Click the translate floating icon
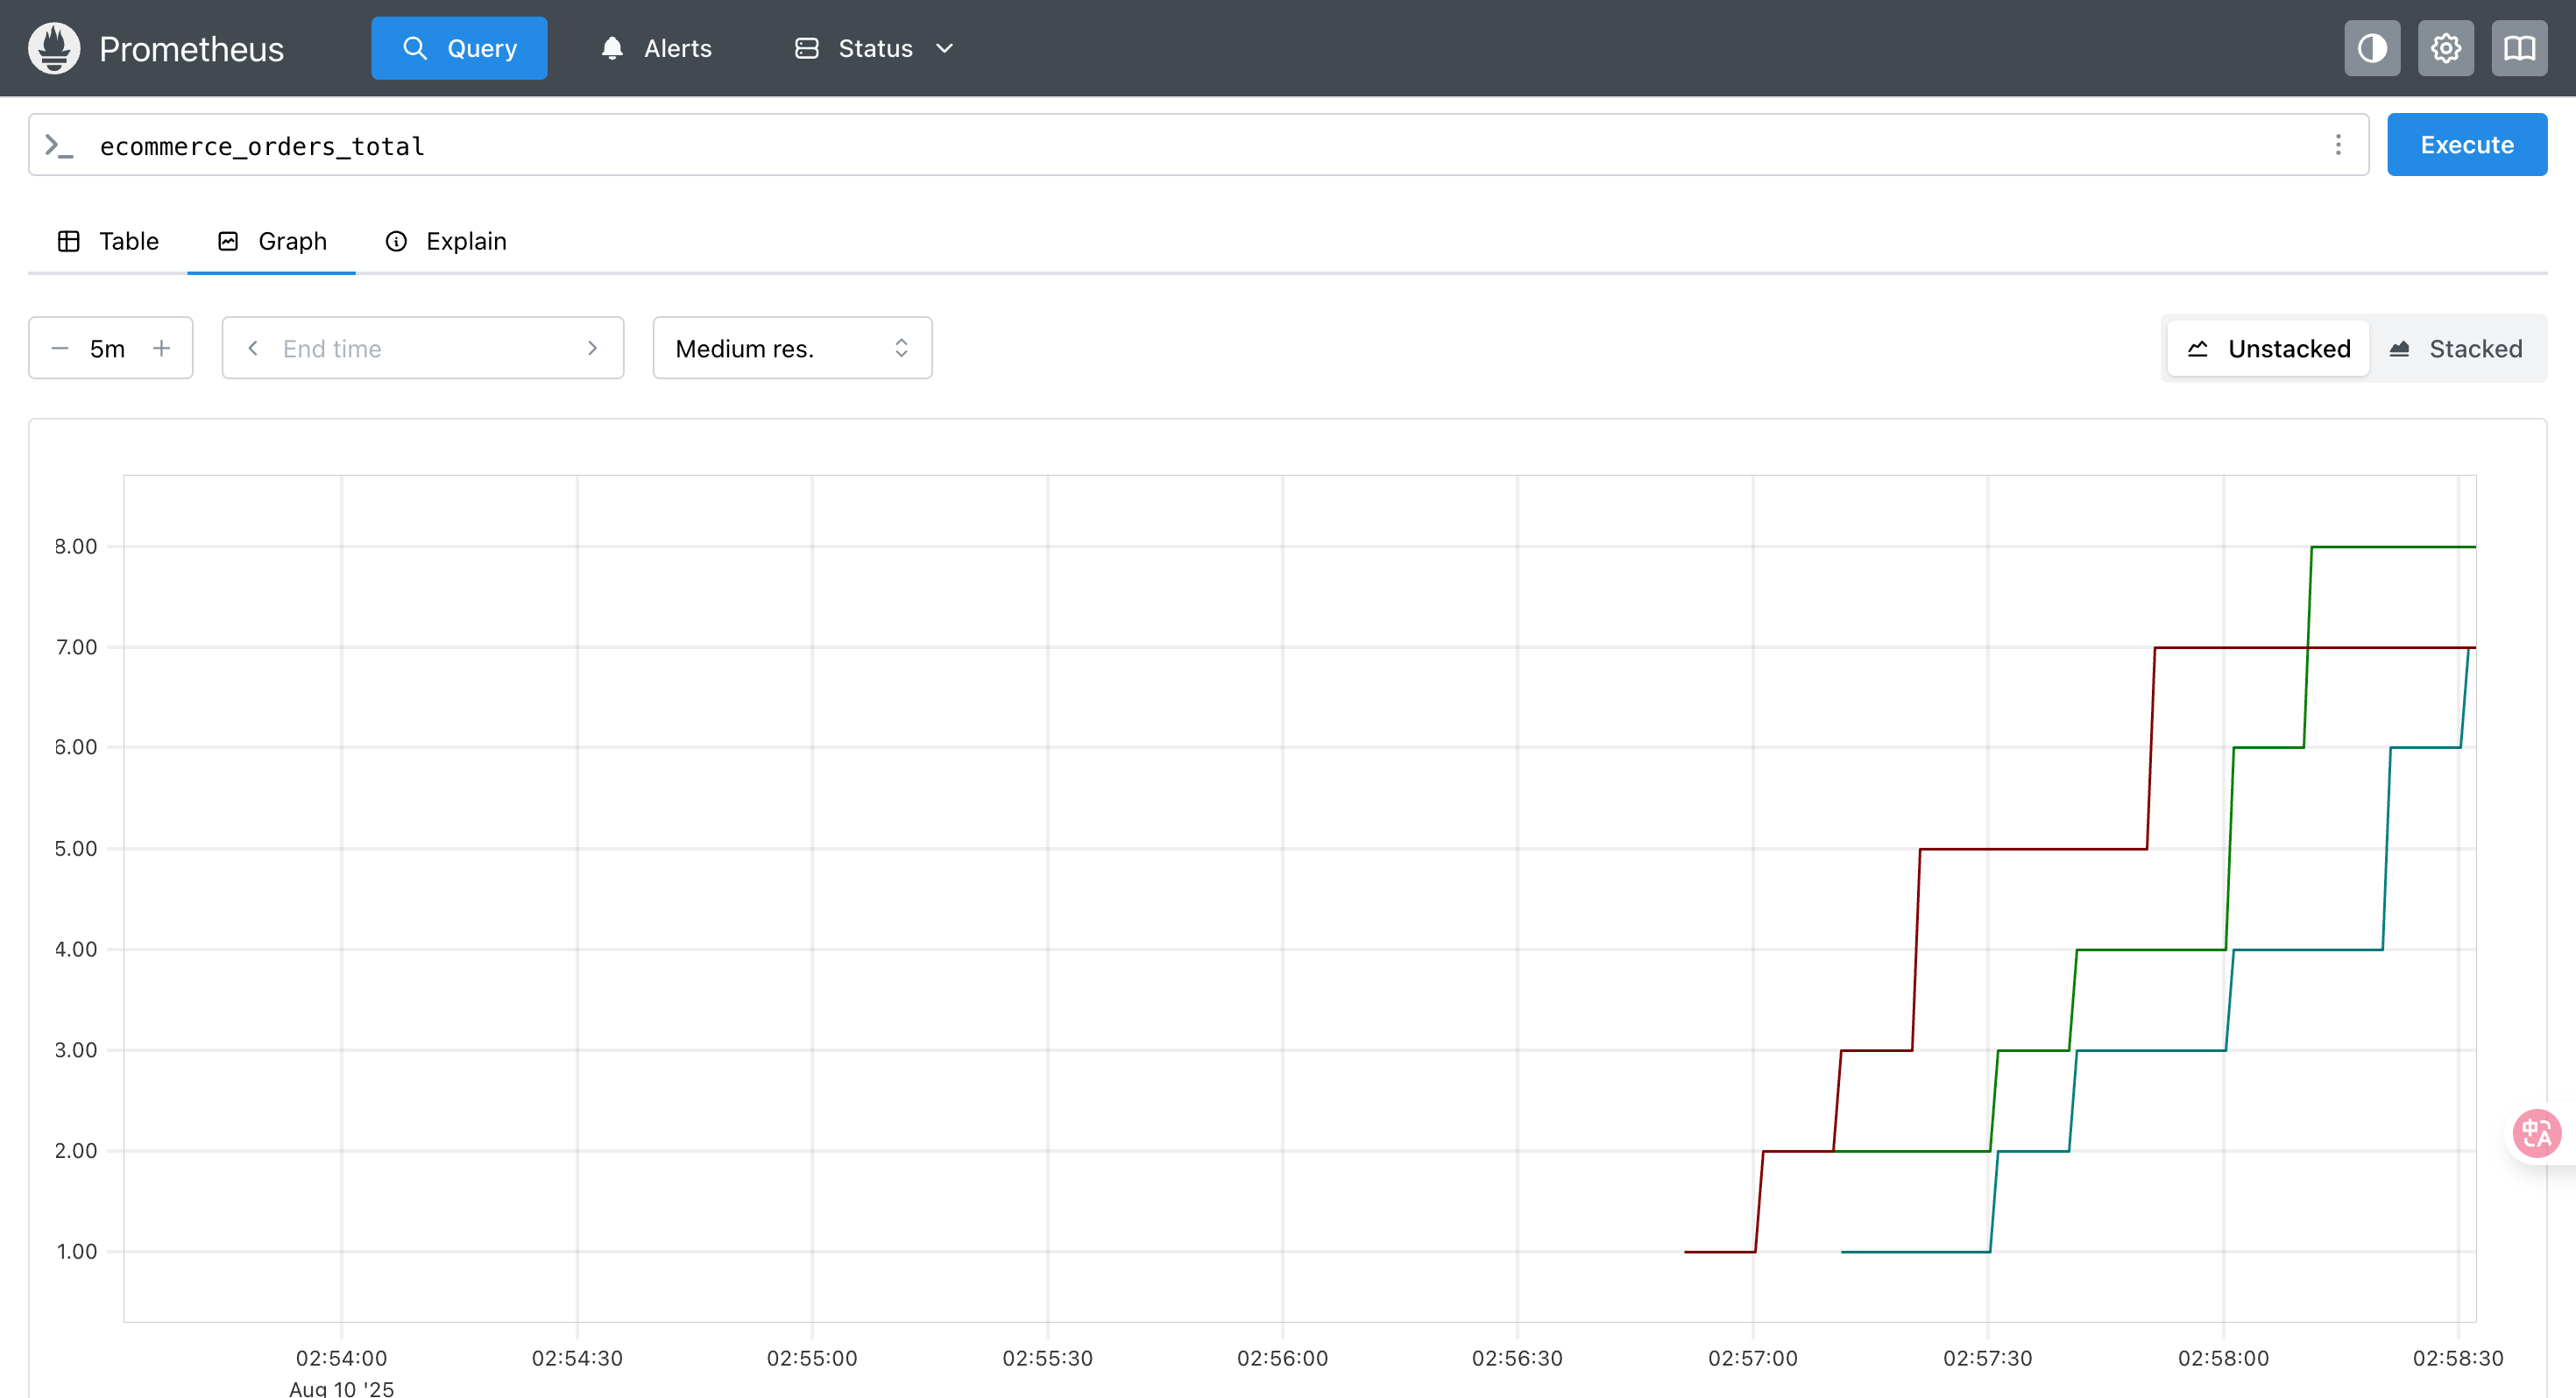Screen dimensions: 2576x1398 (x=2537, y=1133)
